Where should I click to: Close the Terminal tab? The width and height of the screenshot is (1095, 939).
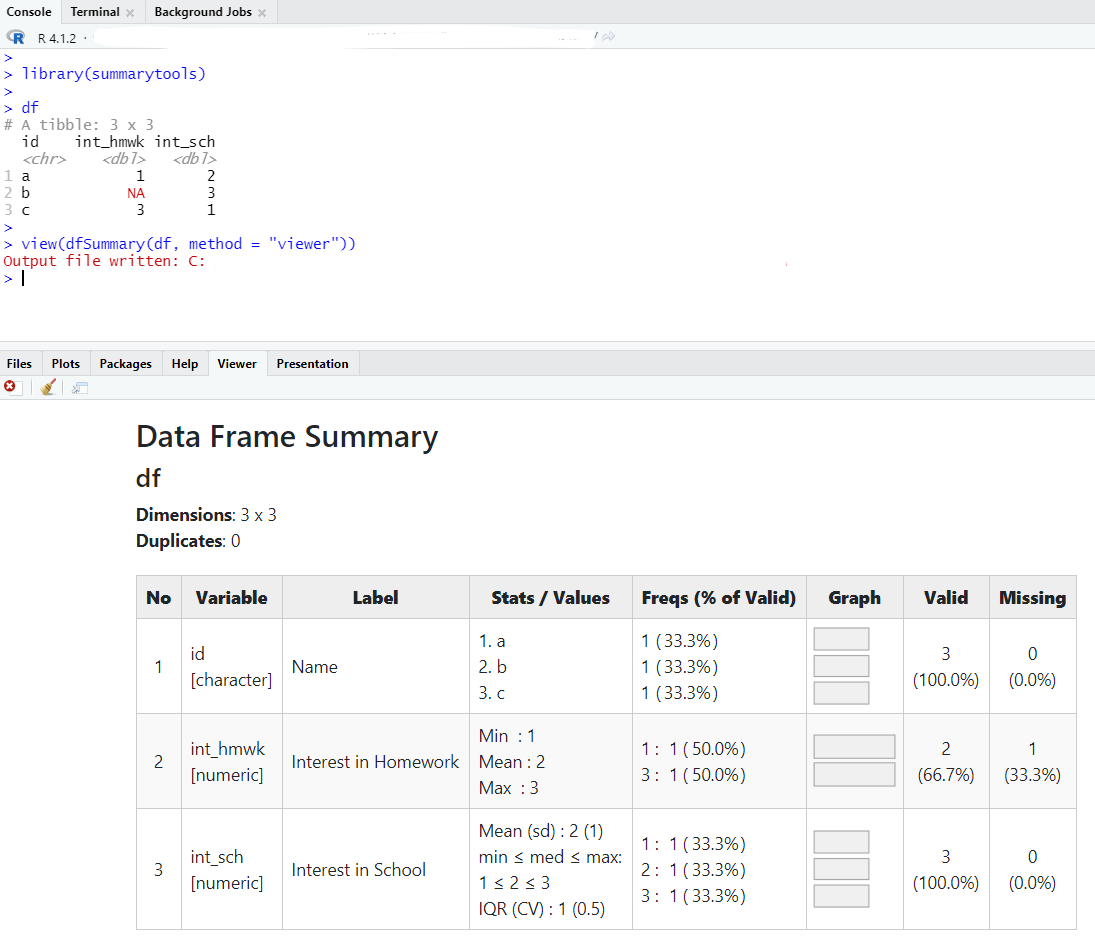[x=130, y=13]
